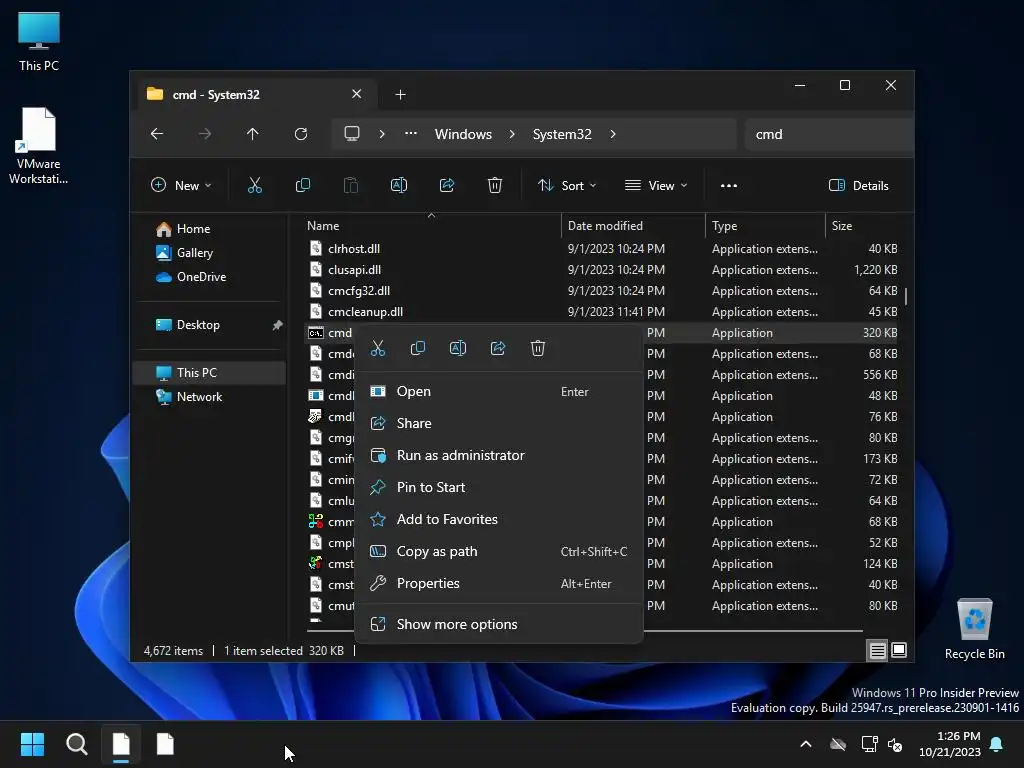
Task: Click the Rename icon in the Explorer toolbar
Action: [x=398, y=185]
